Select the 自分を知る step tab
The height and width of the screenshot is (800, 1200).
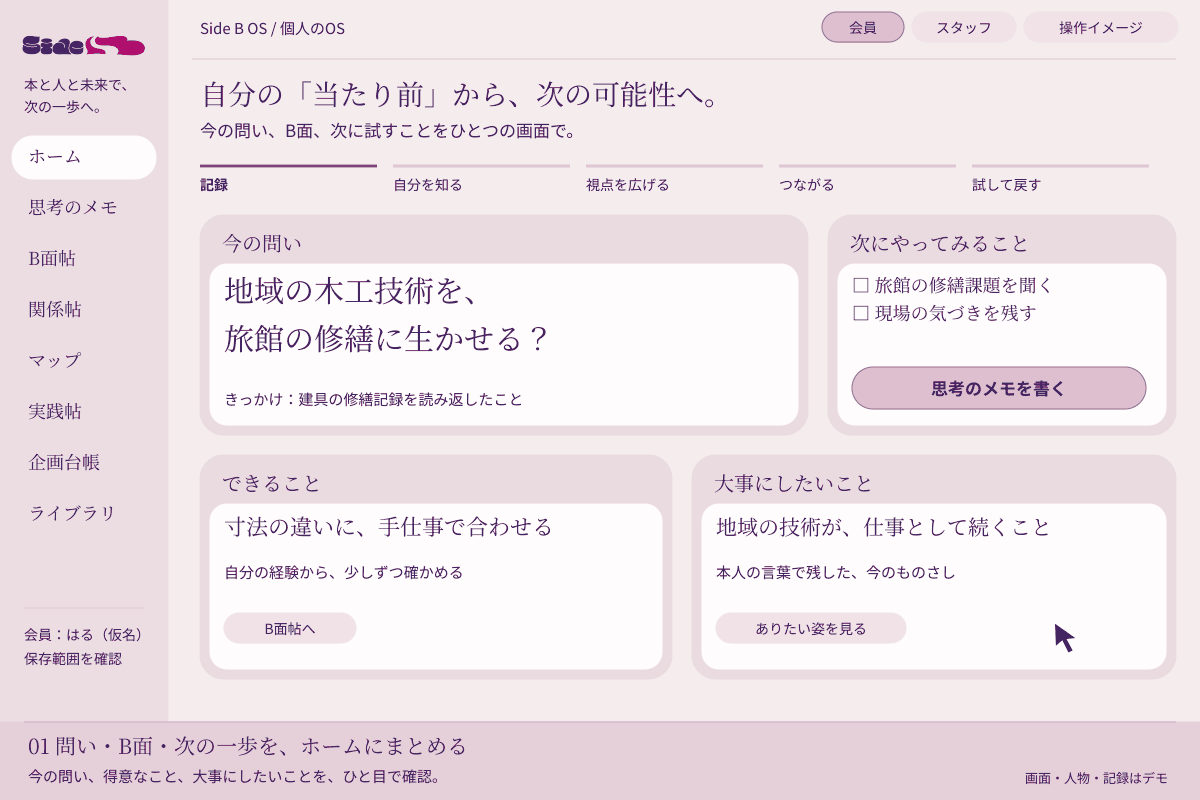[x=481, y=179]
